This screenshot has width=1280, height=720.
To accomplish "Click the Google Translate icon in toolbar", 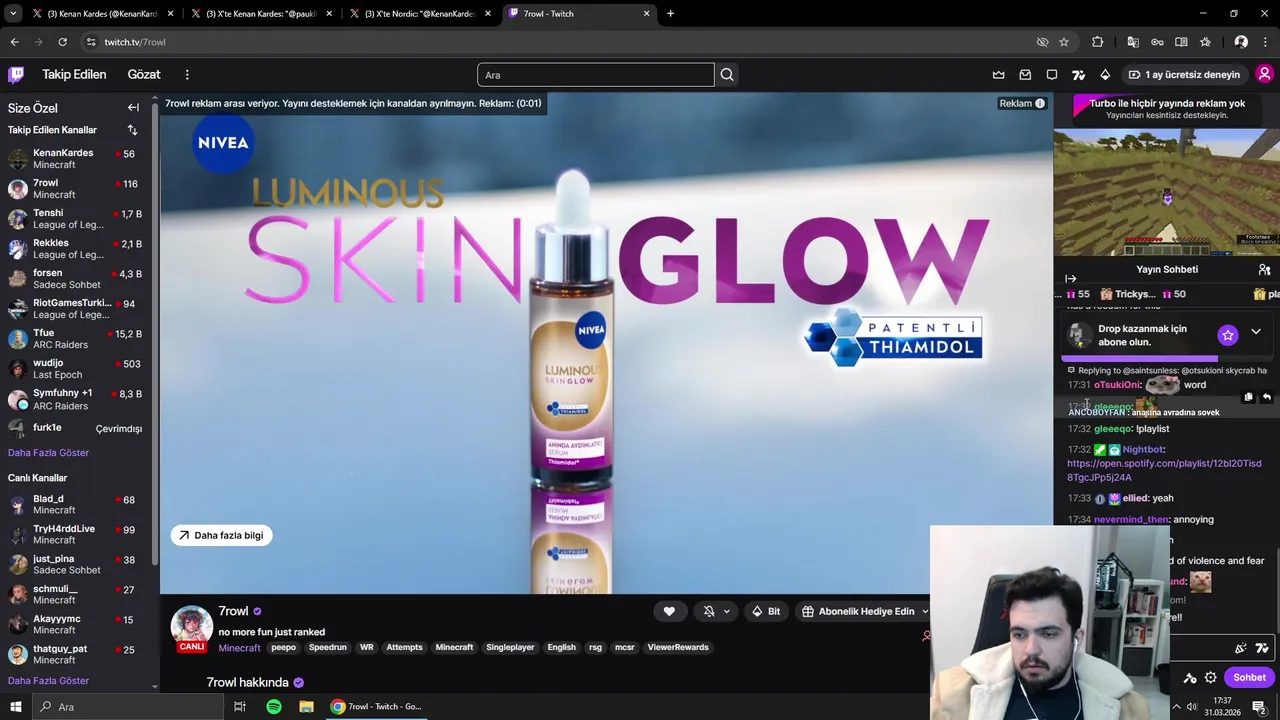I will [x=1133, y=42].
